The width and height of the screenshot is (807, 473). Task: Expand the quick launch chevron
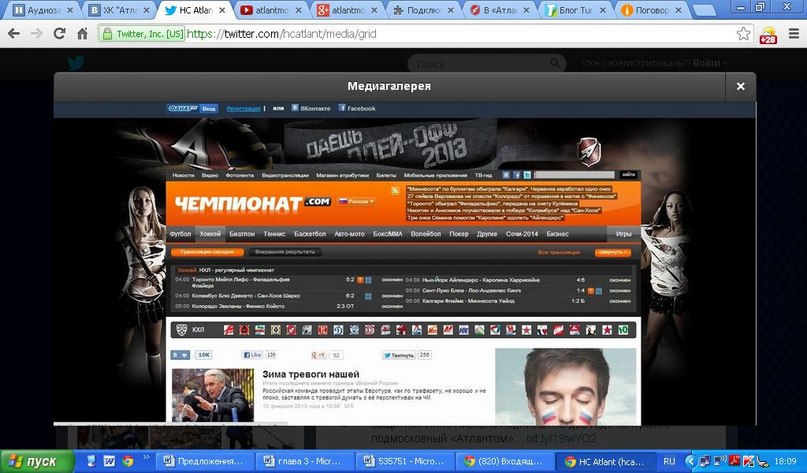pos(146,457)
